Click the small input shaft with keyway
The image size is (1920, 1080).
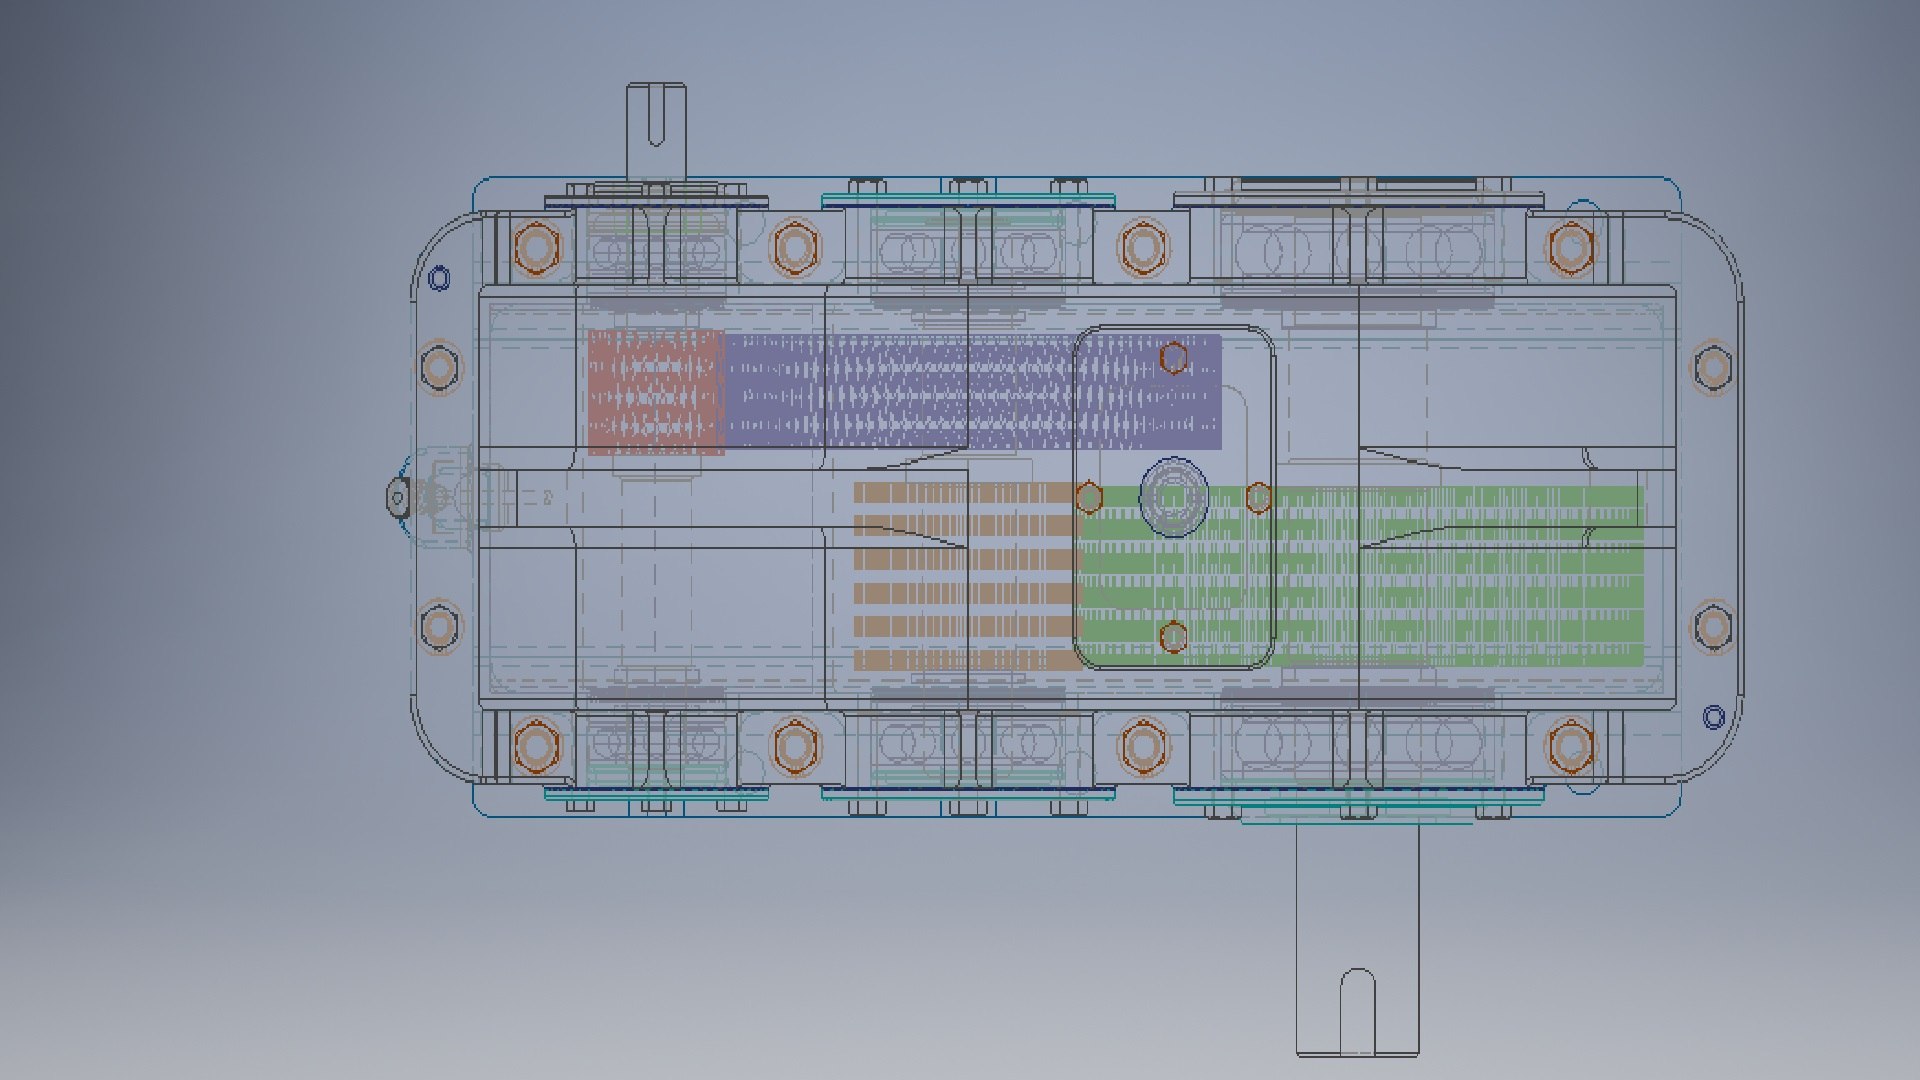coord(655,130)
